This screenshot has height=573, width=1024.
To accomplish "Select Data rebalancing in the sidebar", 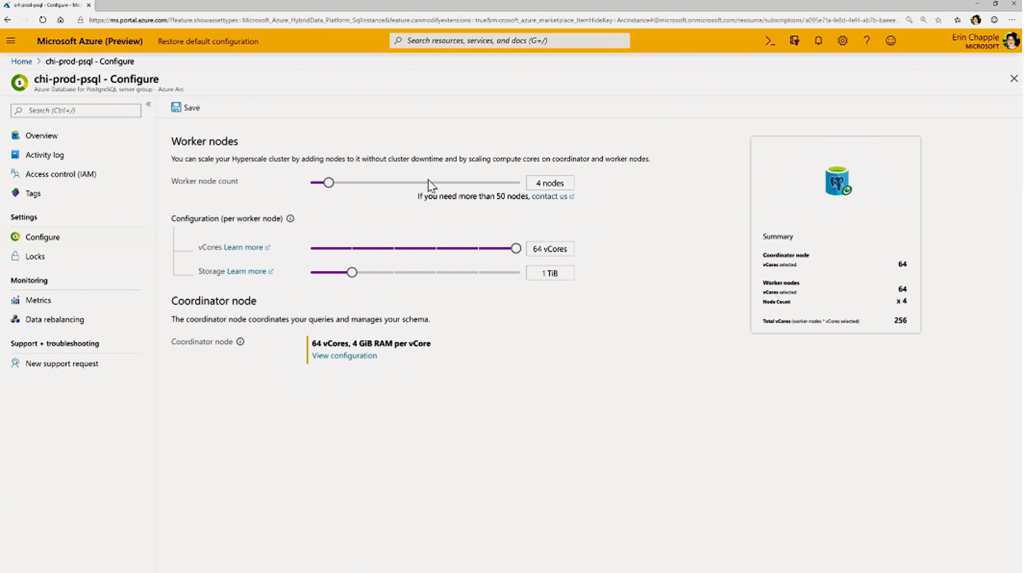I will pyautogui.click(x=54, y=320).
